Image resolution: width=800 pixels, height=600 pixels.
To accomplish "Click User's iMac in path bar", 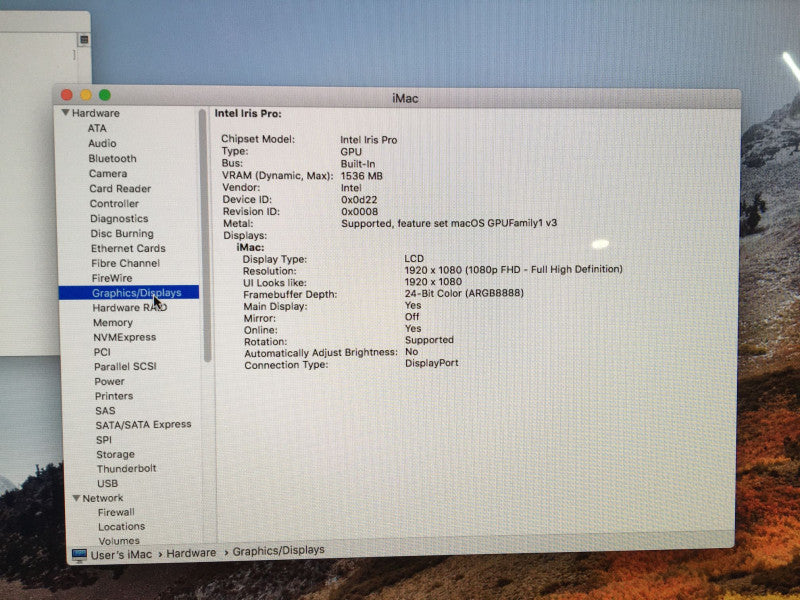I will 121,555.
